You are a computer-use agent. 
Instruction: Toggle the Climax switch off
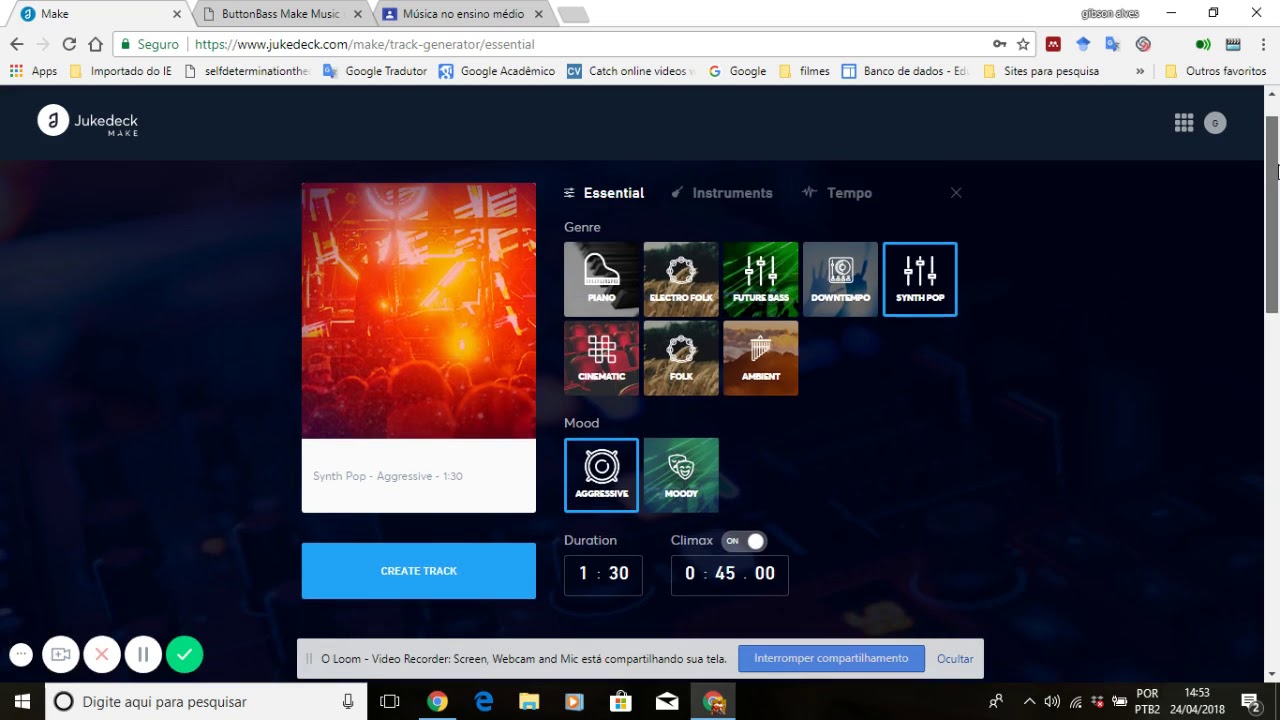[x=744, y=541]
